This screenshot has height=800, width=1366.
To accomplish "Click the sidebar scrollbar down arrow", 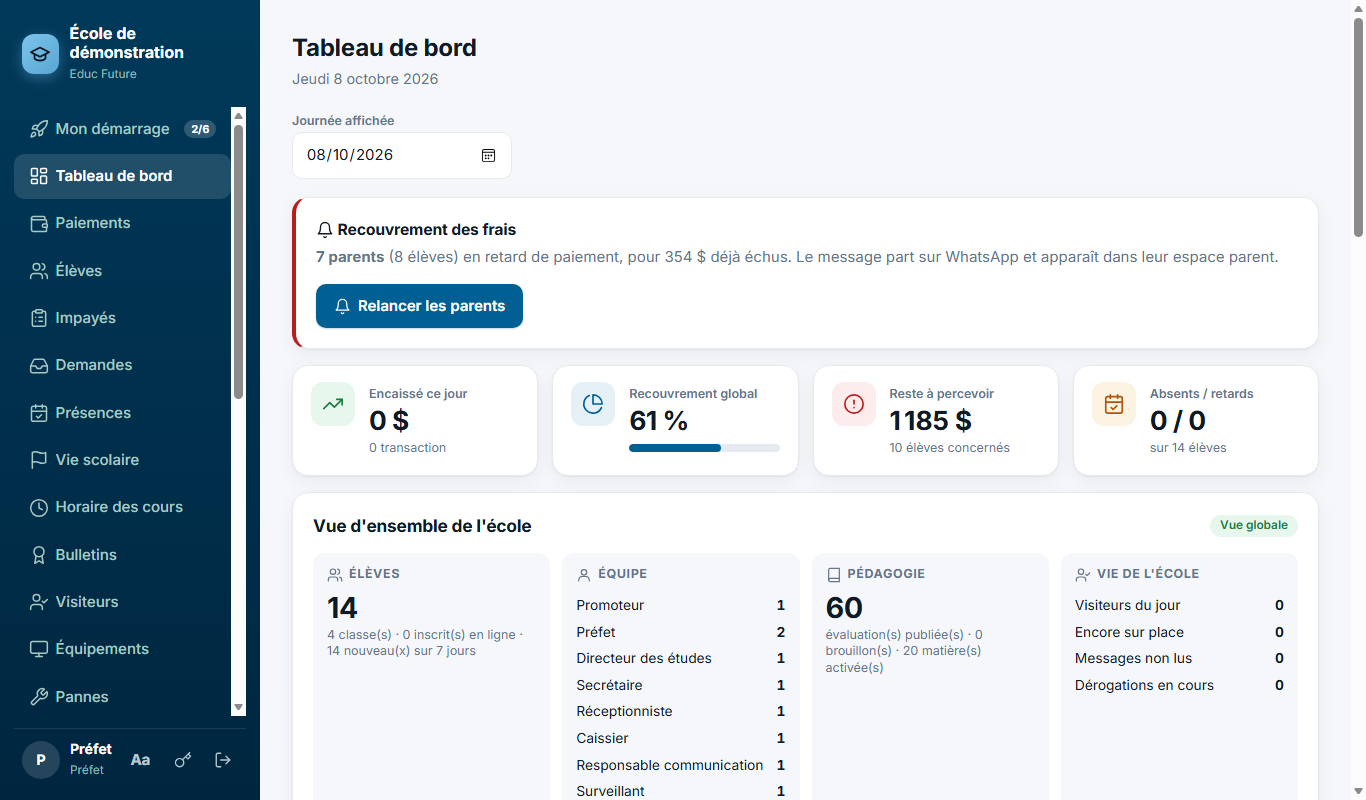I will (x=238, y=708).
